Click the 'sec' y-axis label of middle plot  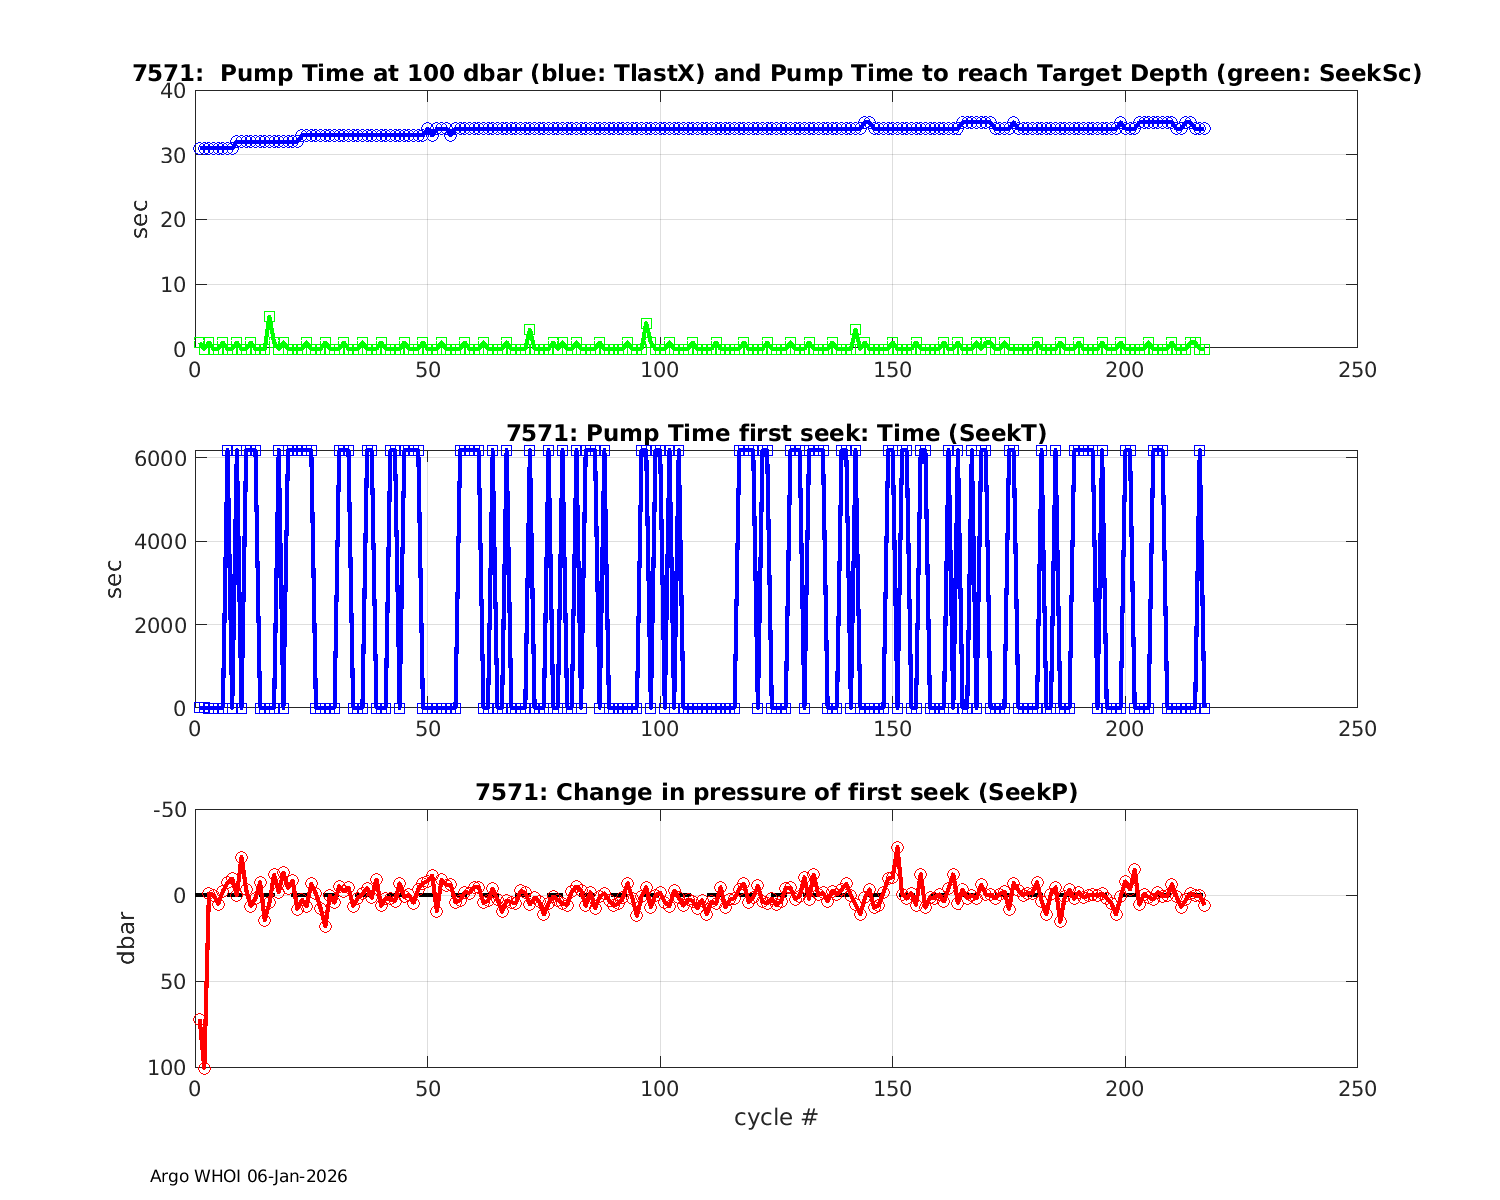point(115,578)
